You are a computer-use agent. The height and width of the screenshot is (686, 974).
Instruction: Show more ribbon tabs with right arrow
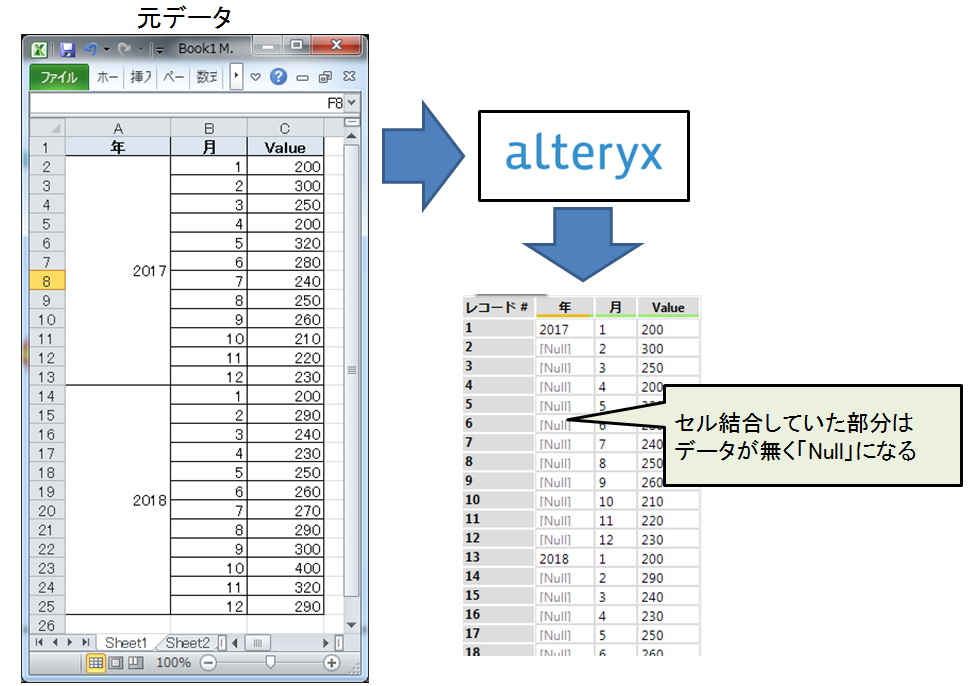point(236,77)
